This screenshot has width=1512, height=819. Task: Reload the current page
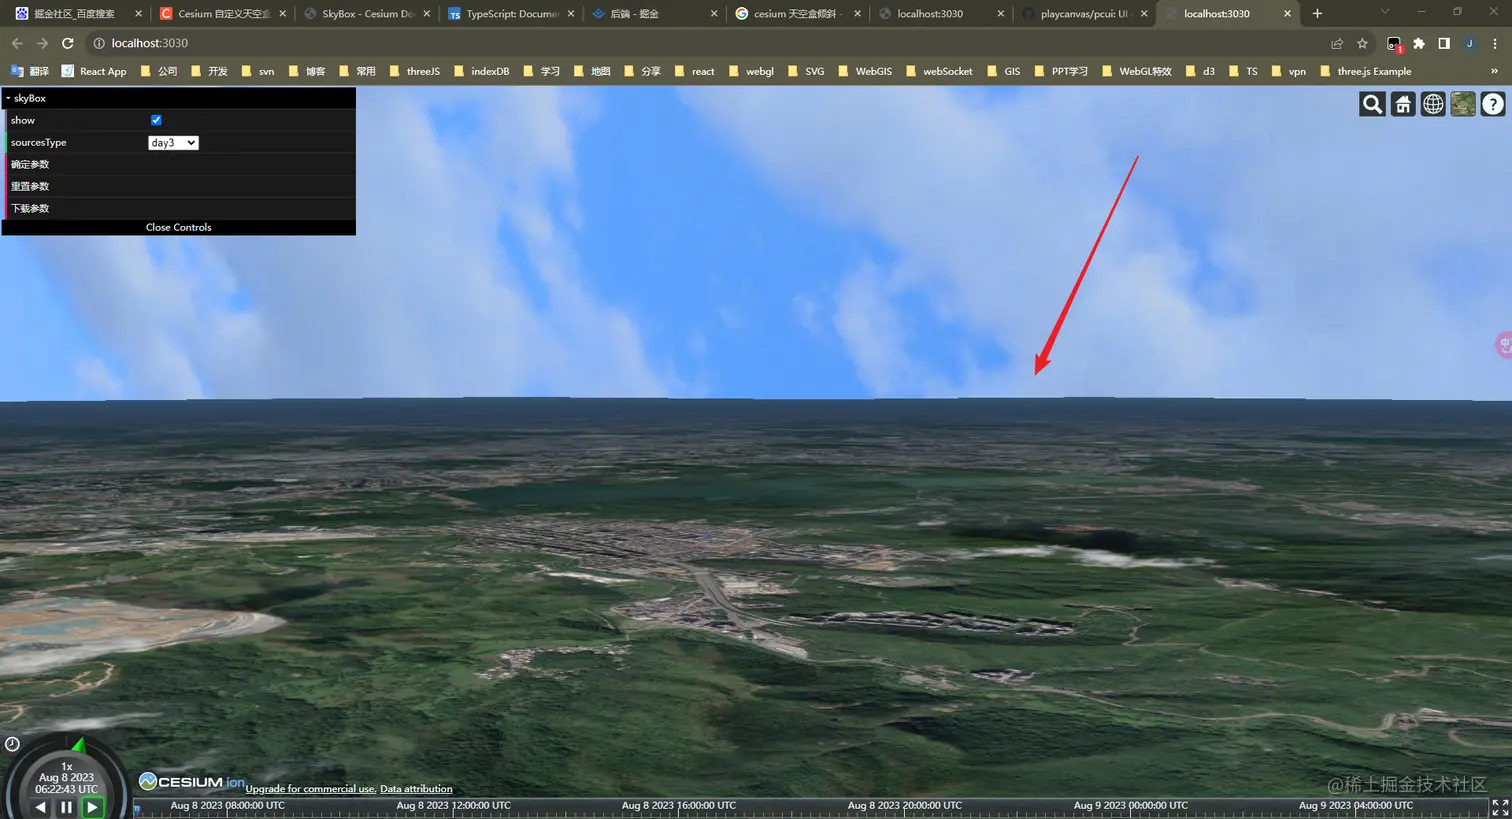(x=68, y=43)
